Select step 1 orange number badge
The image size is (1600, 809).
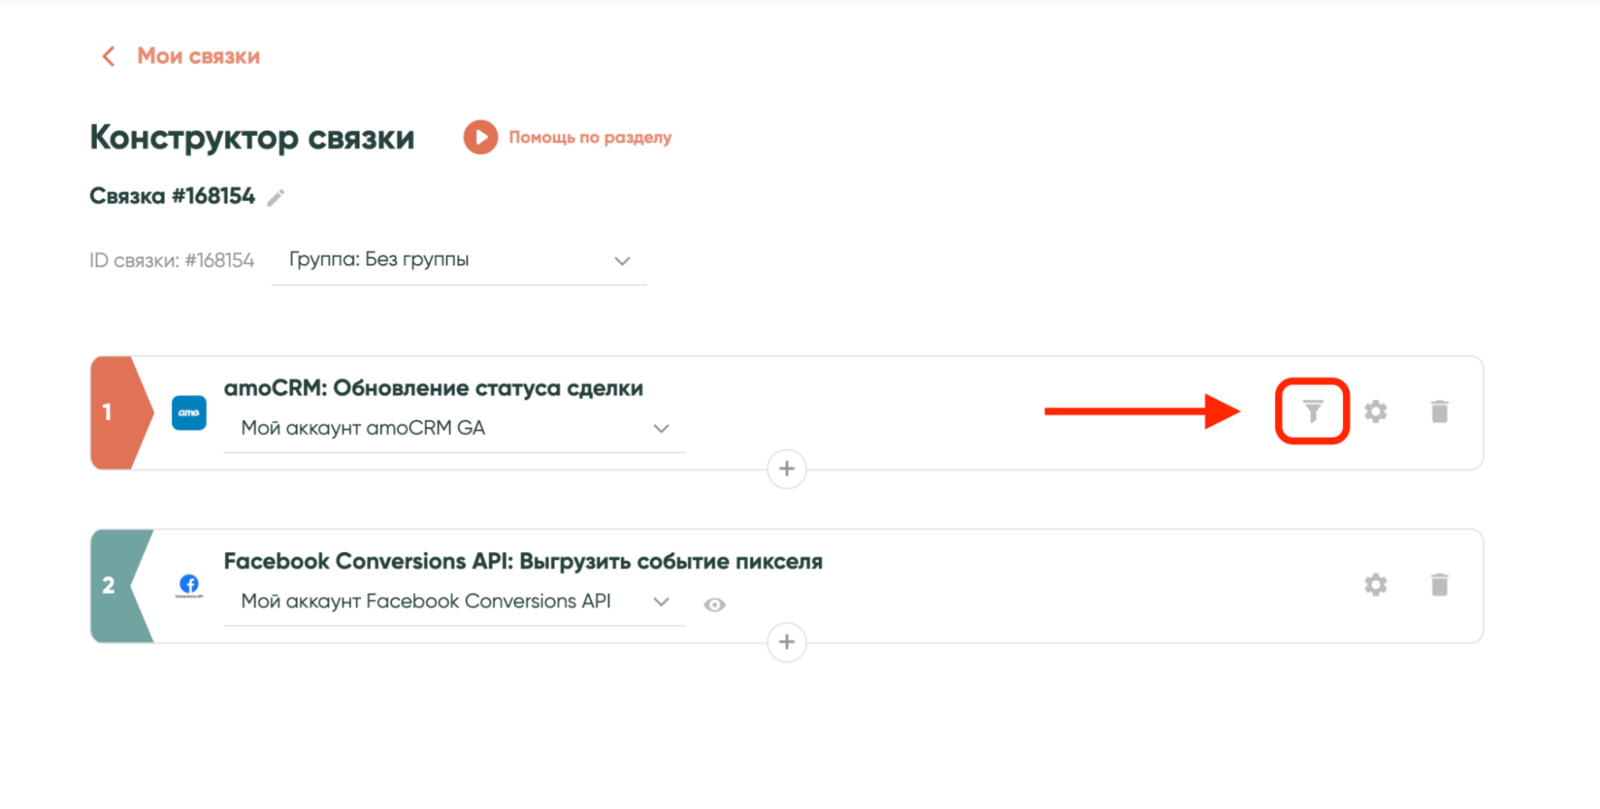[x=110, y=412]
